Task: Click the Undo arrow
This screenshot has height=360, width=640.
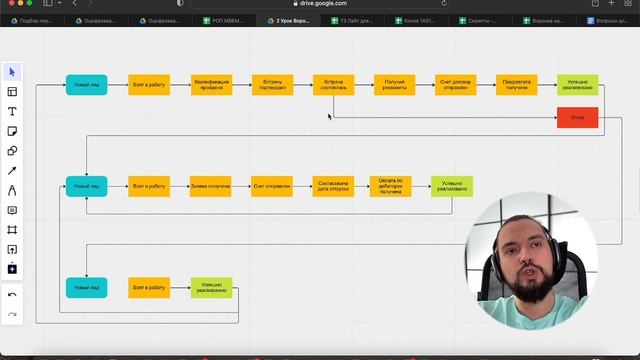Action: click(x=12, y=295)
